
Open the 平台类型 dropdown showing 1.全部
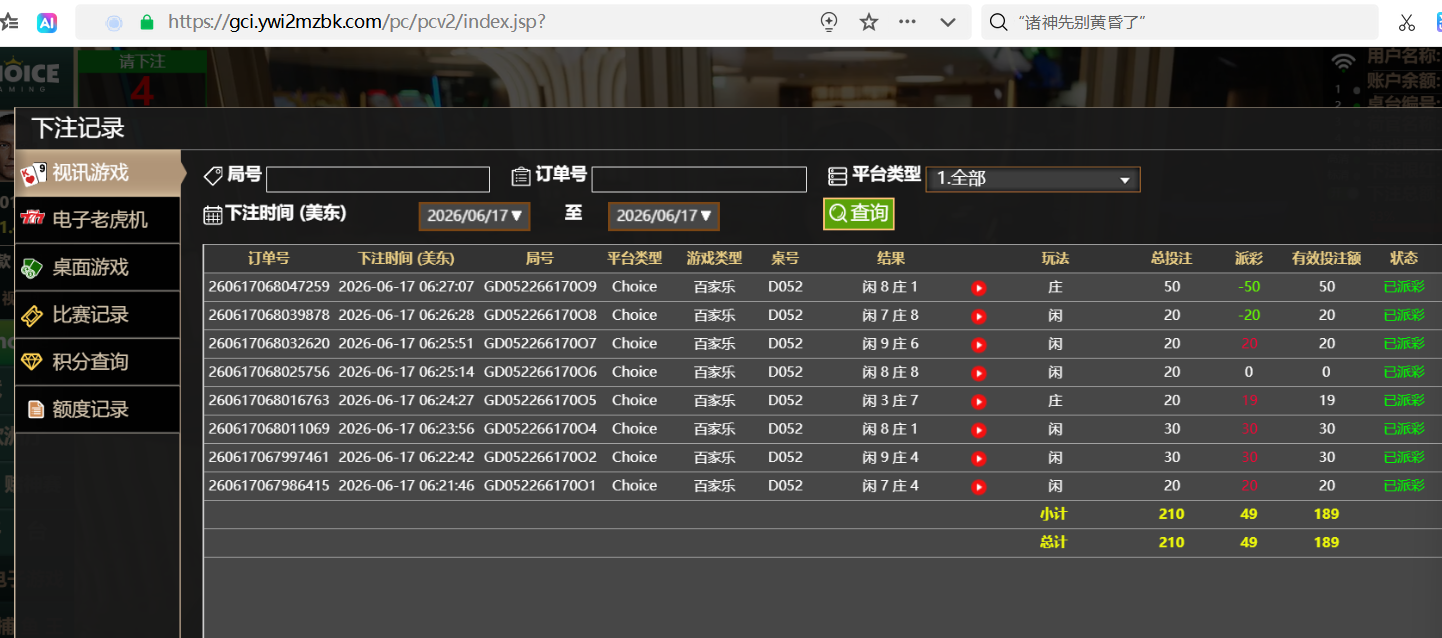tap(1033, 179)
